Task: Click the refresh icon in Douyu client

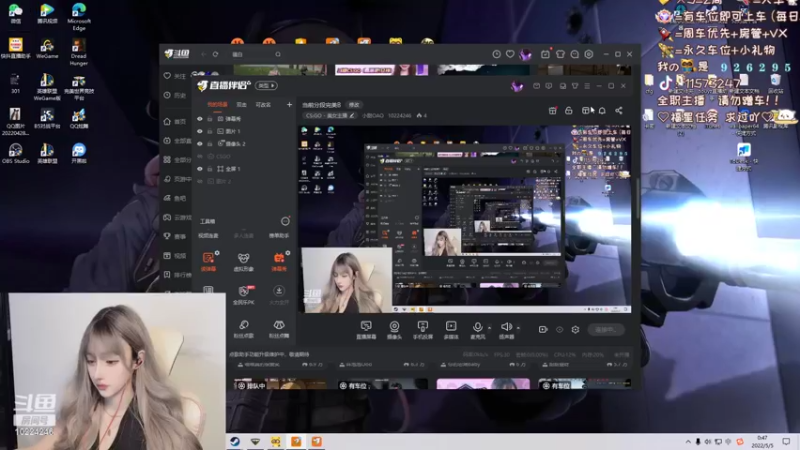Action: pos(216,54)
